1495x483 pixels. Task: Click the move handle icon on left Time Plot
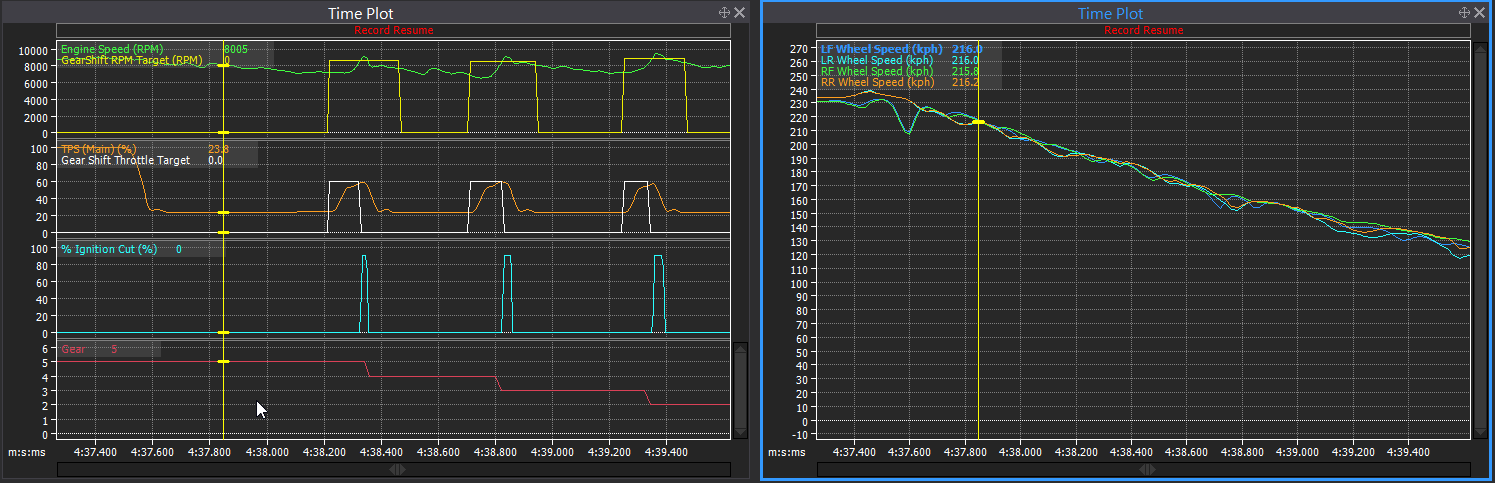click(x=724, y=13)
